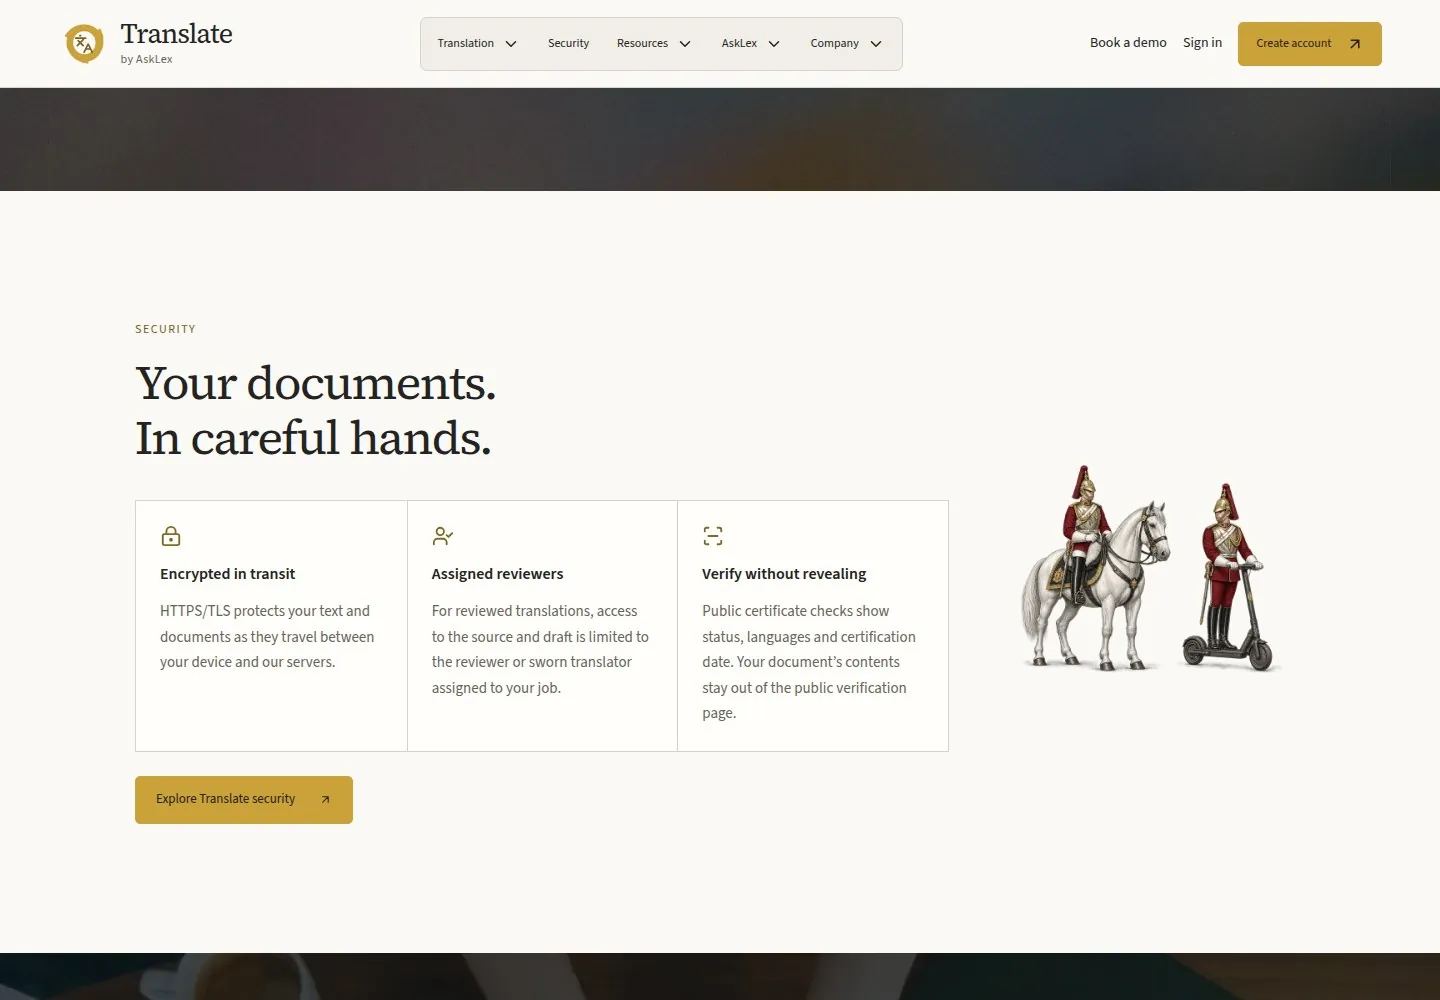Open the AskLex nav menu
This screenshot has height=1000, width=1440.
click(750, 44)
